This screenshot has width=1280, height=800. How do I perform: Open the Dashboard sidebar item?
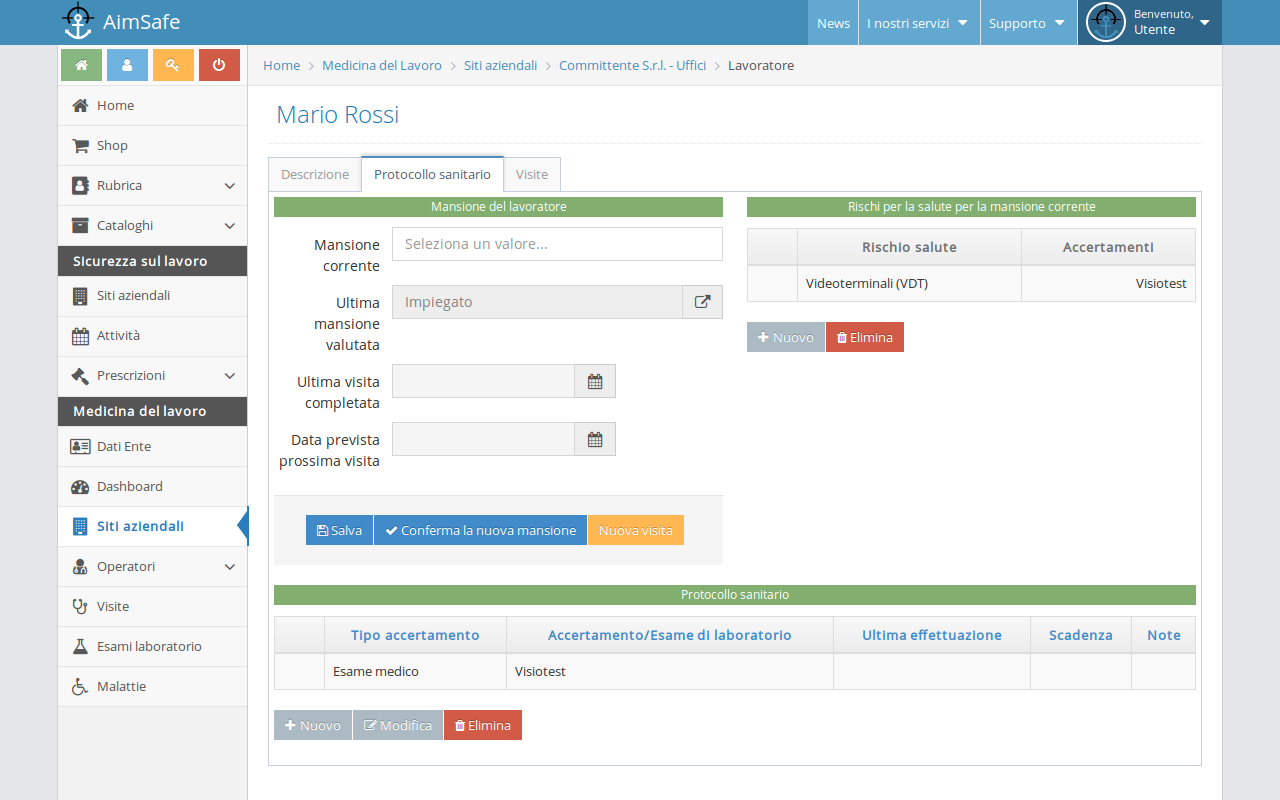[152, 487]
